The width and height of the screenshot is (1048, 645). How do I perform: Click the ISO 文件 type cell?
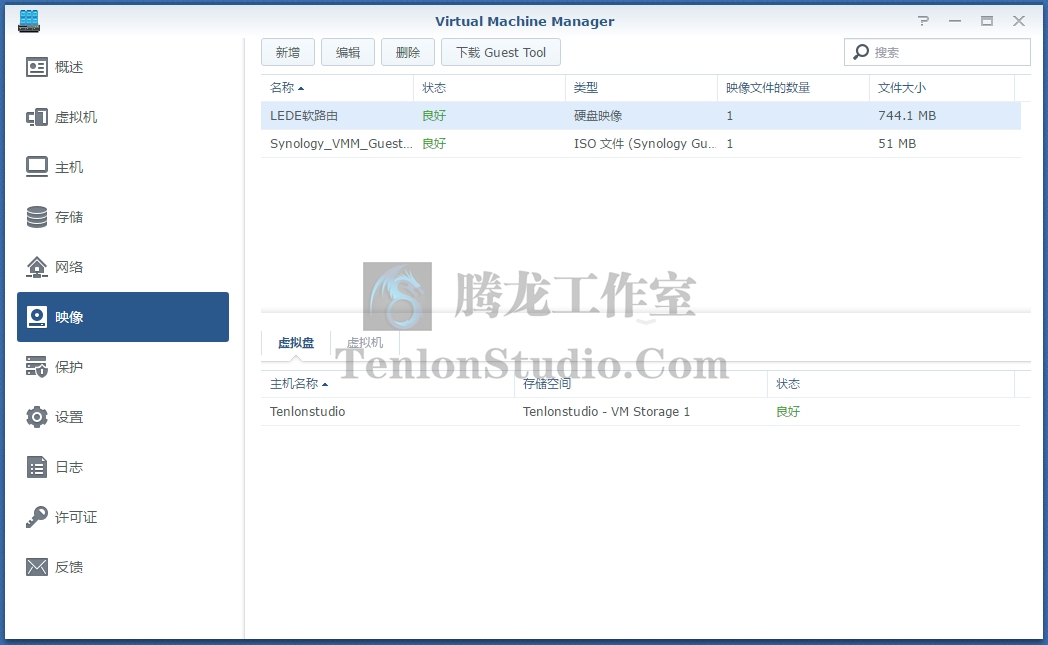click(644, 144)
